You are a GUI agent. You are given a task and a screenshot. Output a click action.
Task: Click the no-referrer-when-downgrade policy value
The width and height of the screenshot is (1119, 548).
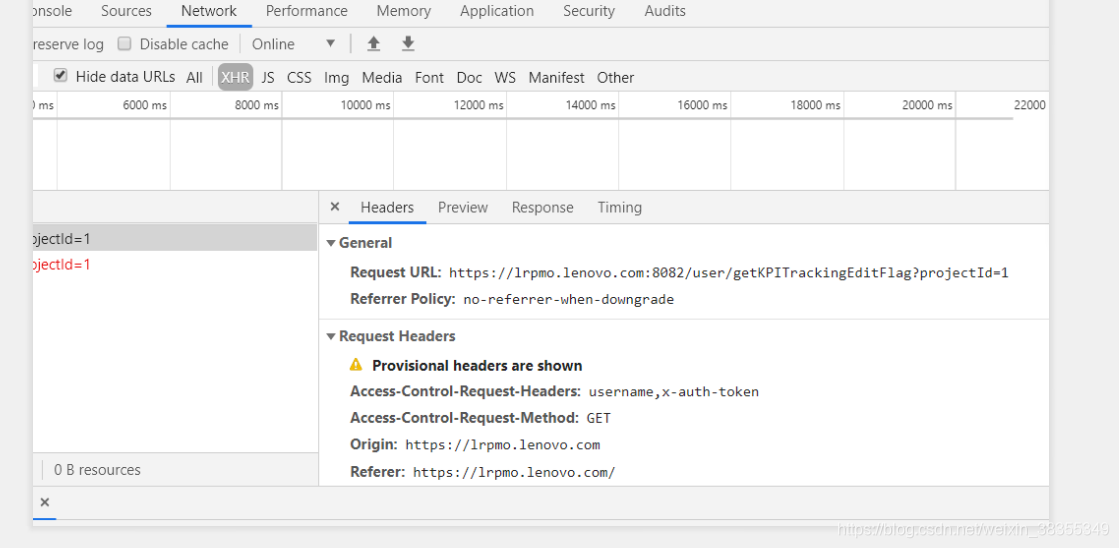(569, 300)
